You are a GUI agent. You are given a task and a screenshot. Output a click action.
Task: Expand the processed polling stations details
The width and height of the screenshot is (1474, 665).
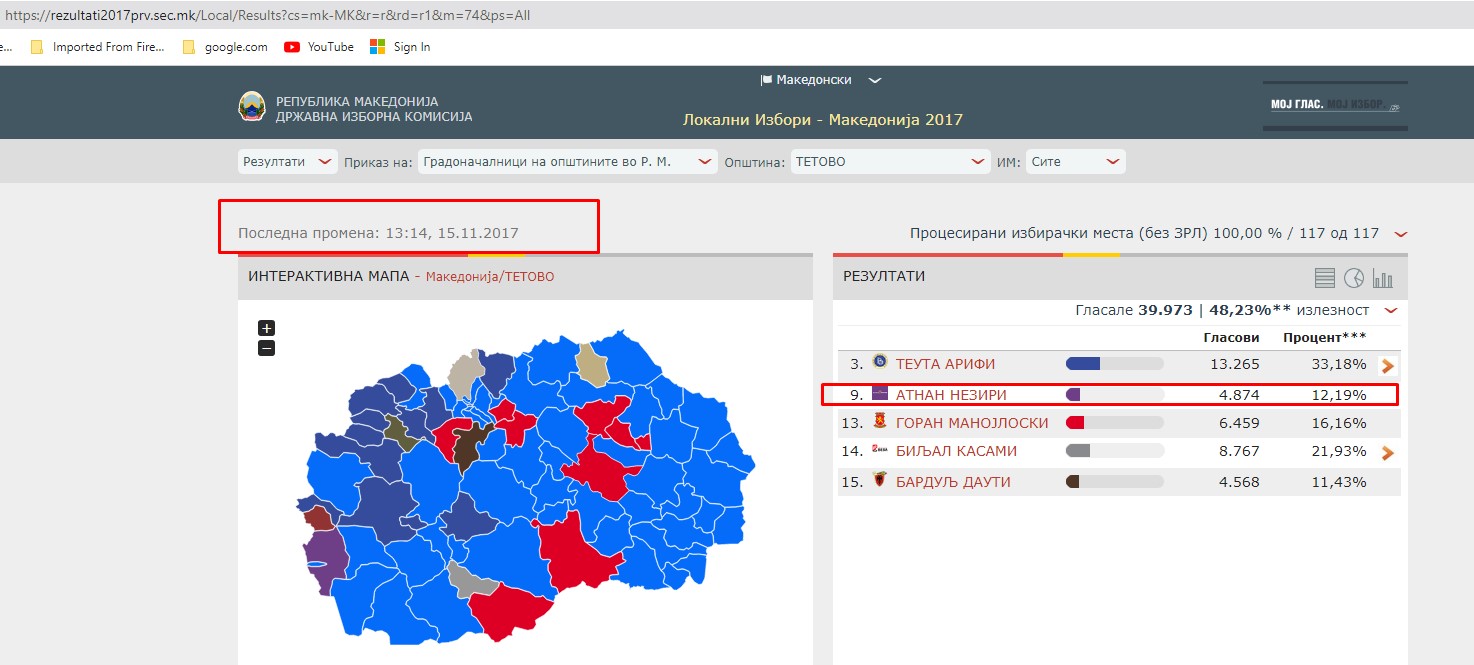coord(1400,234)
